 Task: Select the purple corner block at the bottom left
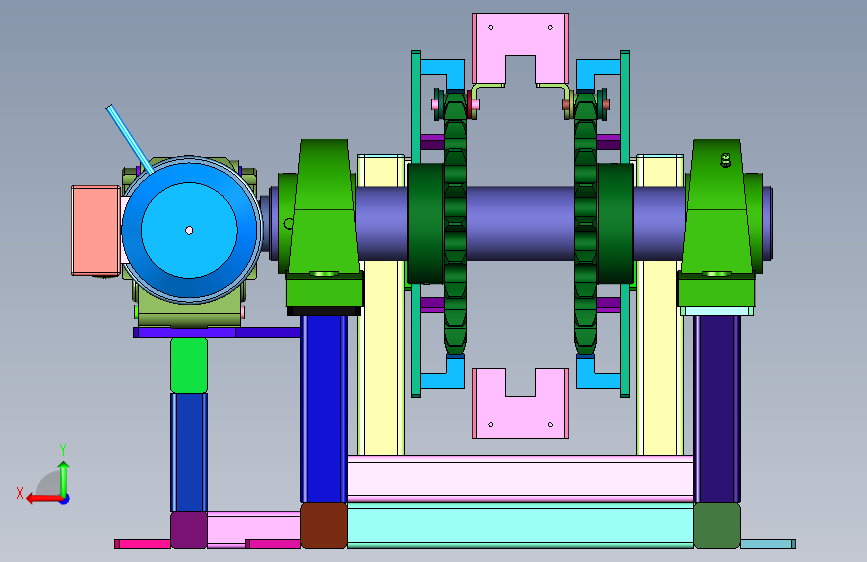pyautogui.click(x=189, y=530)
